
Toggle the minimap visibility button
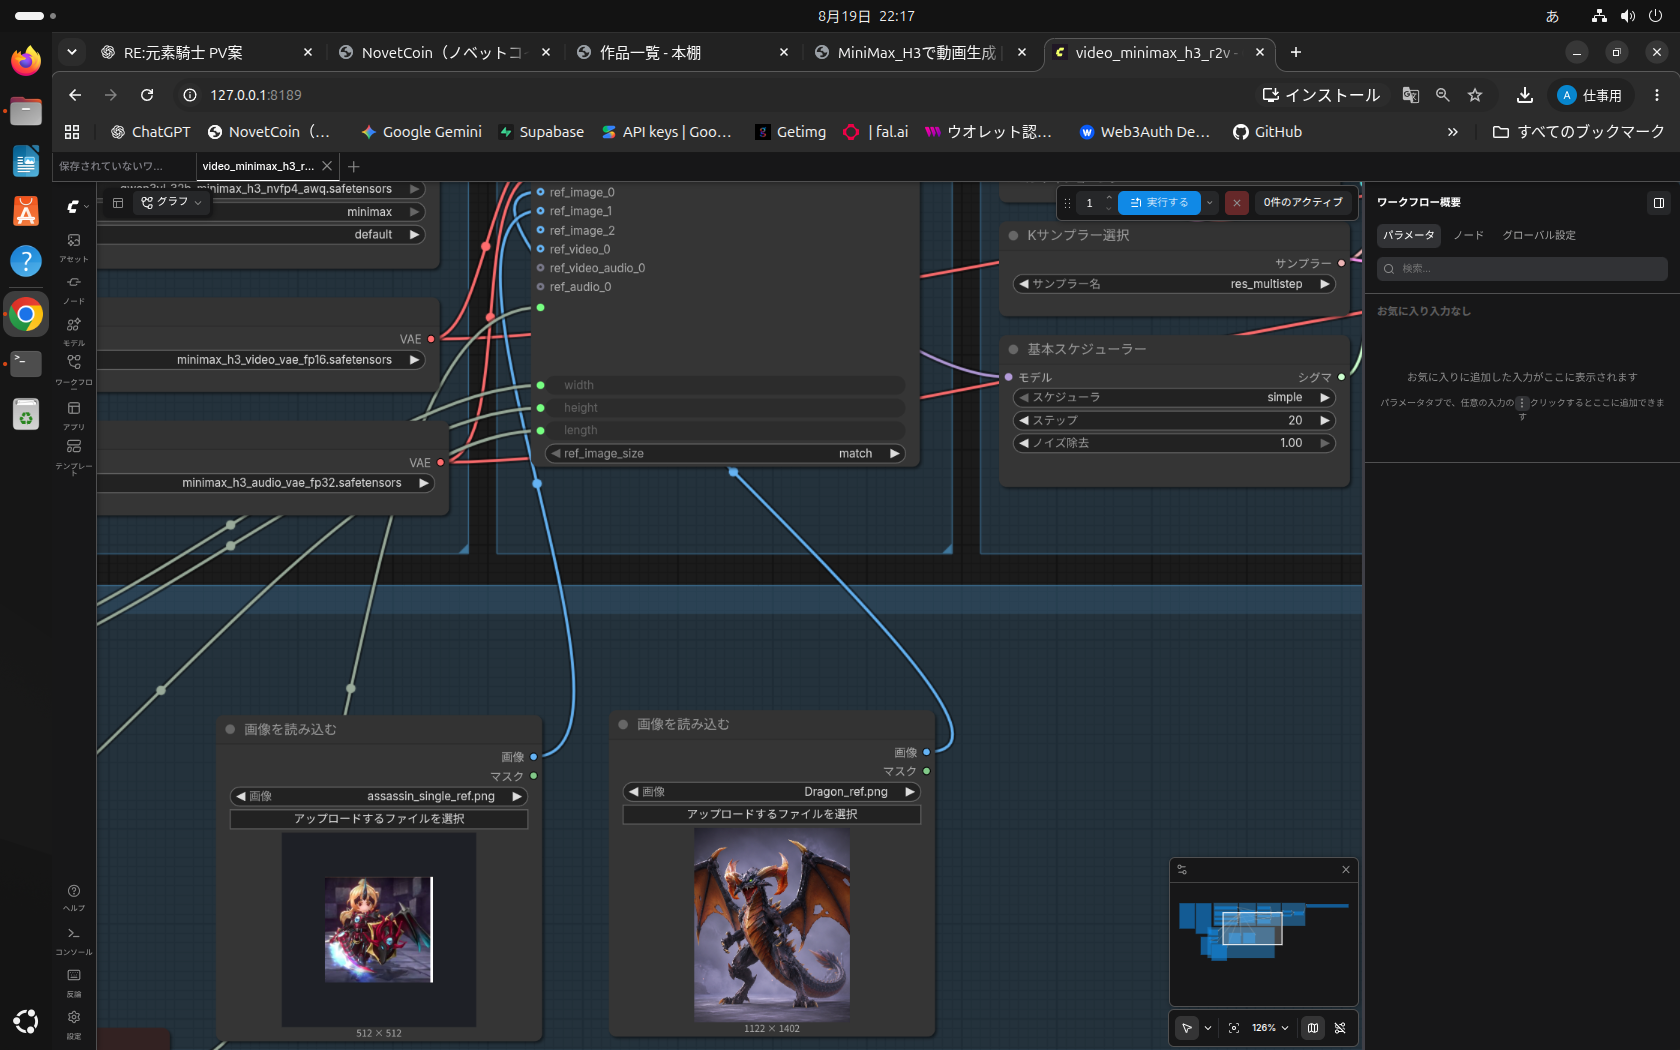[1313, 1028]
